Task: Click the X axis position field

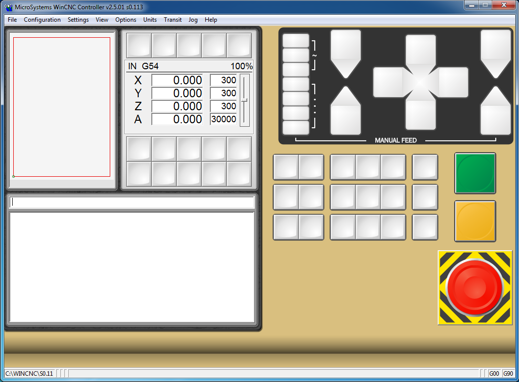Action: coord(177,80)
